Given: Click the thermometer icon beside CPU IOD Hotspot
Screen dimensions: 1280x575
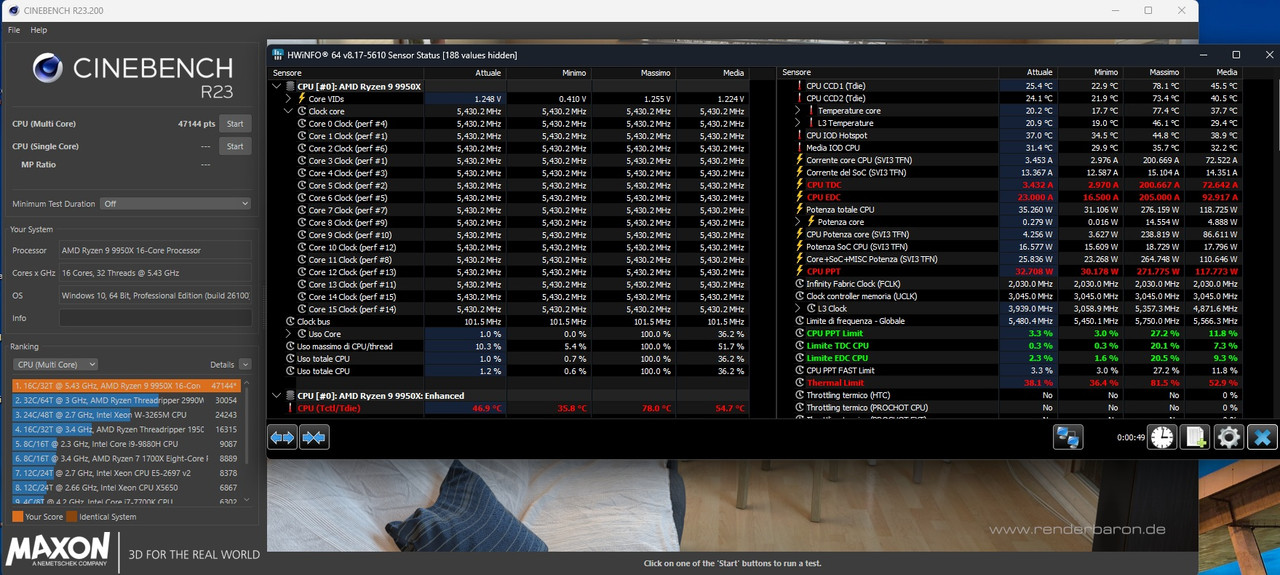Looking at the screenshot, I should 799,135.
